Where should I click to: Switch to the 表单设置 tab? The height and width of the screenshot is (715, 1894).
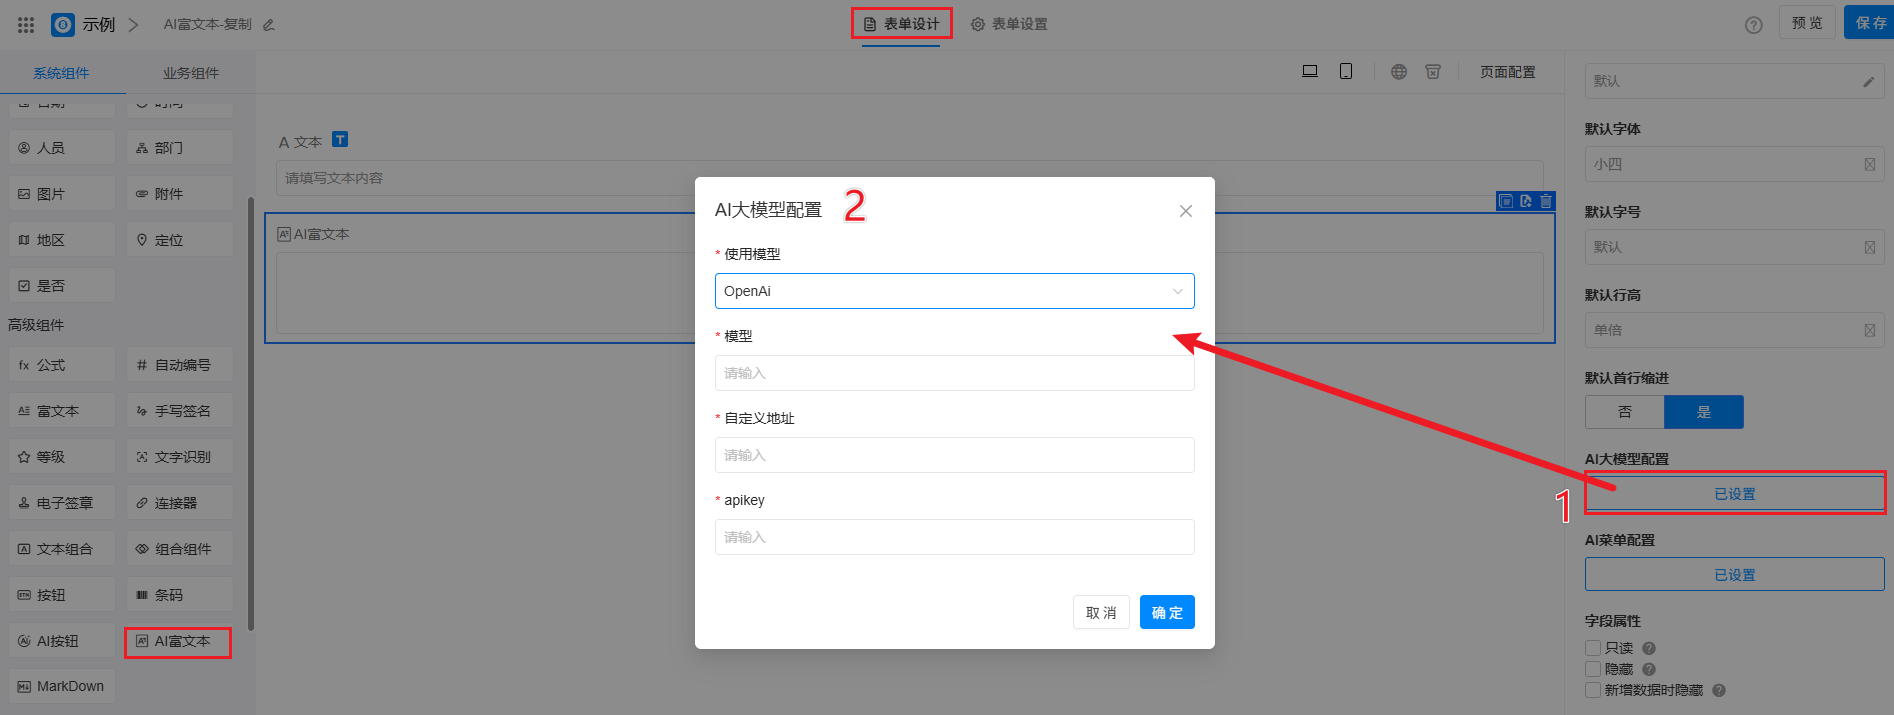pos(1009,24)
